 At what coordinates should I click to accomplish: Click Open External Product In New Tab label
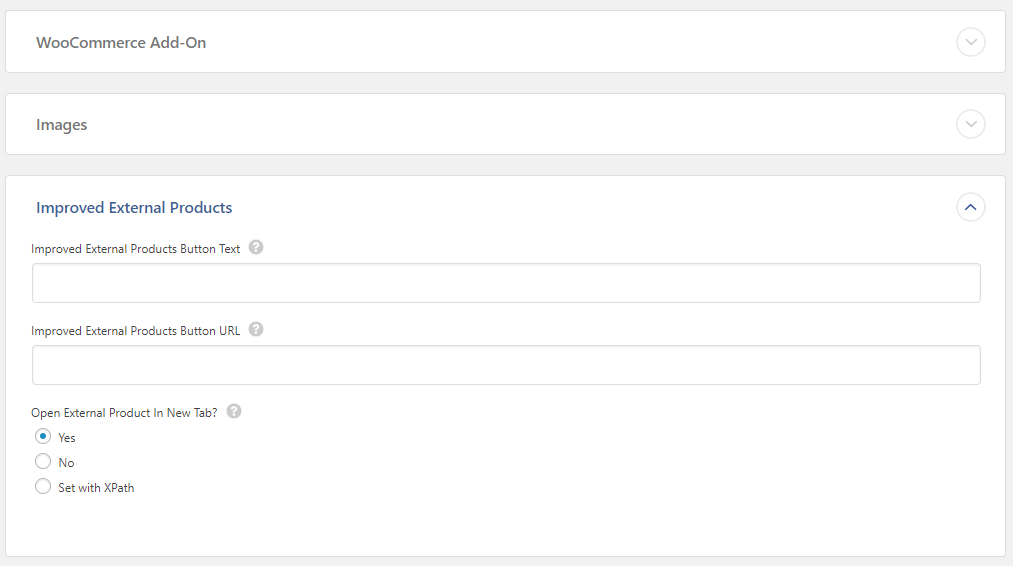tap(124, 413)
